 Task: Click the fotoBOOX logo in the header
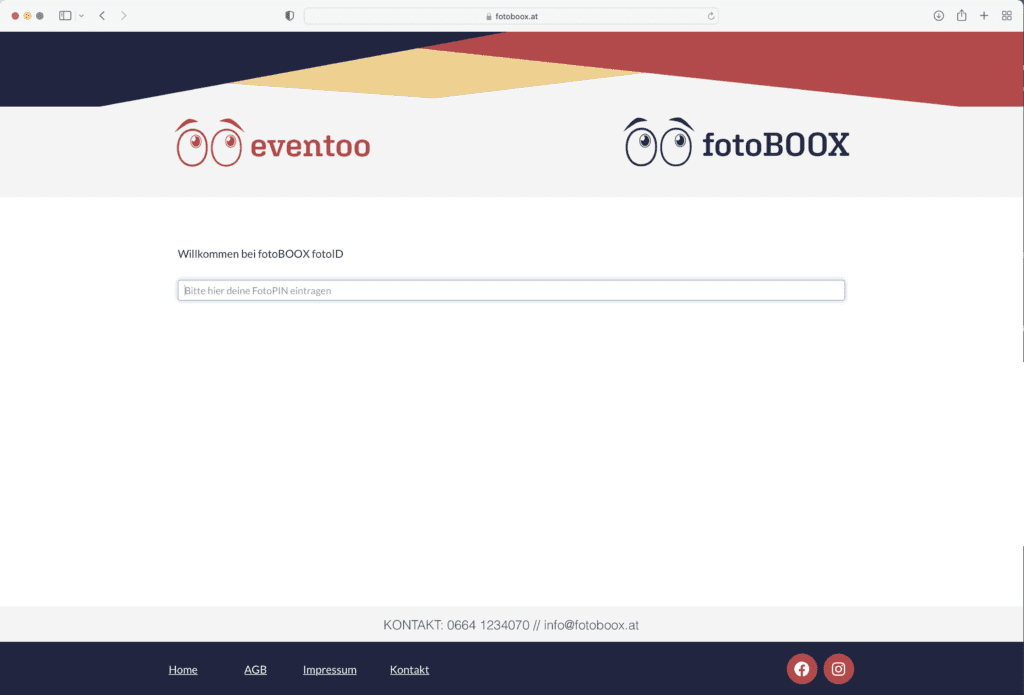(x=737, y=143)
